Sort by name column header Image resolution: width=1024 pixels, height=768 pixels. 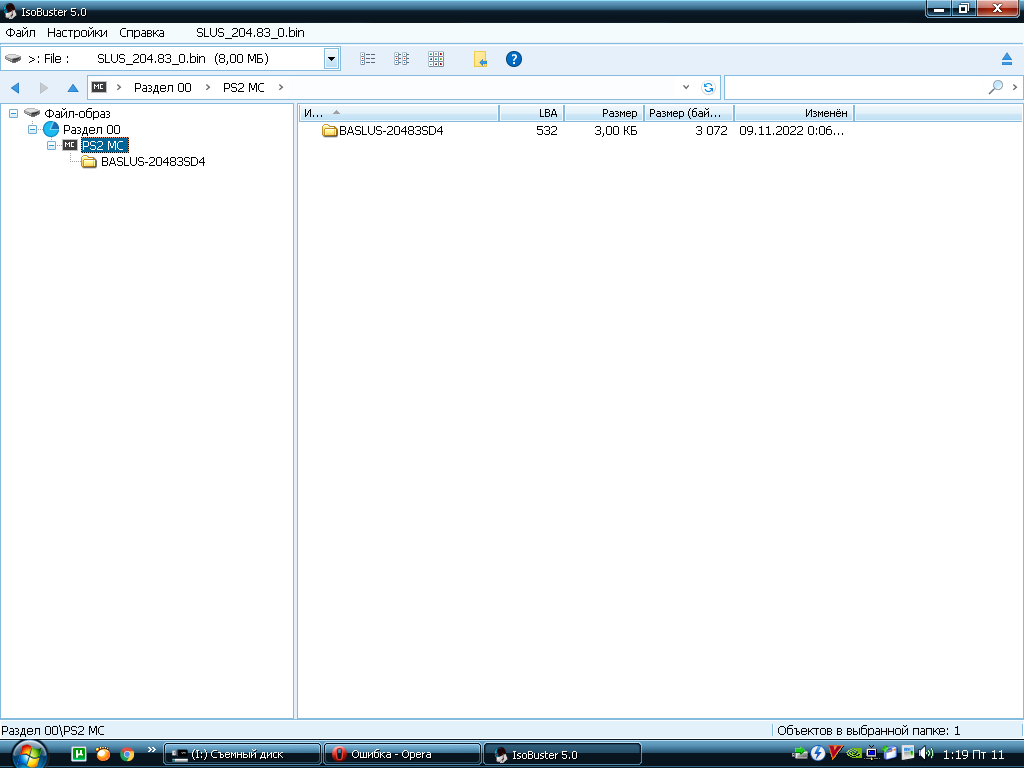(398, 113)
